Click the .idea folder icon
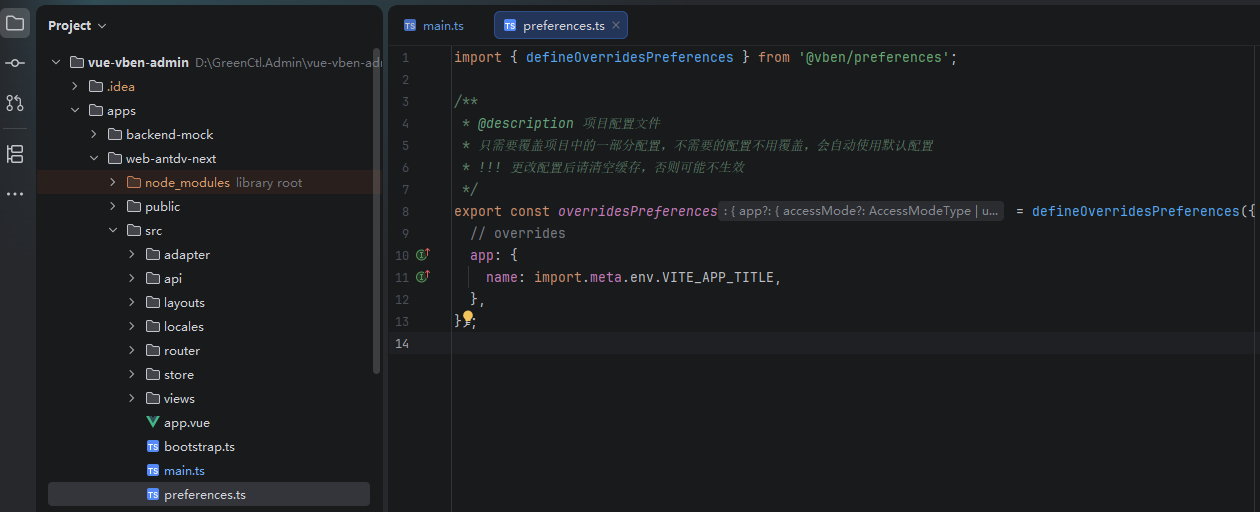 click(x=96, y=86)
